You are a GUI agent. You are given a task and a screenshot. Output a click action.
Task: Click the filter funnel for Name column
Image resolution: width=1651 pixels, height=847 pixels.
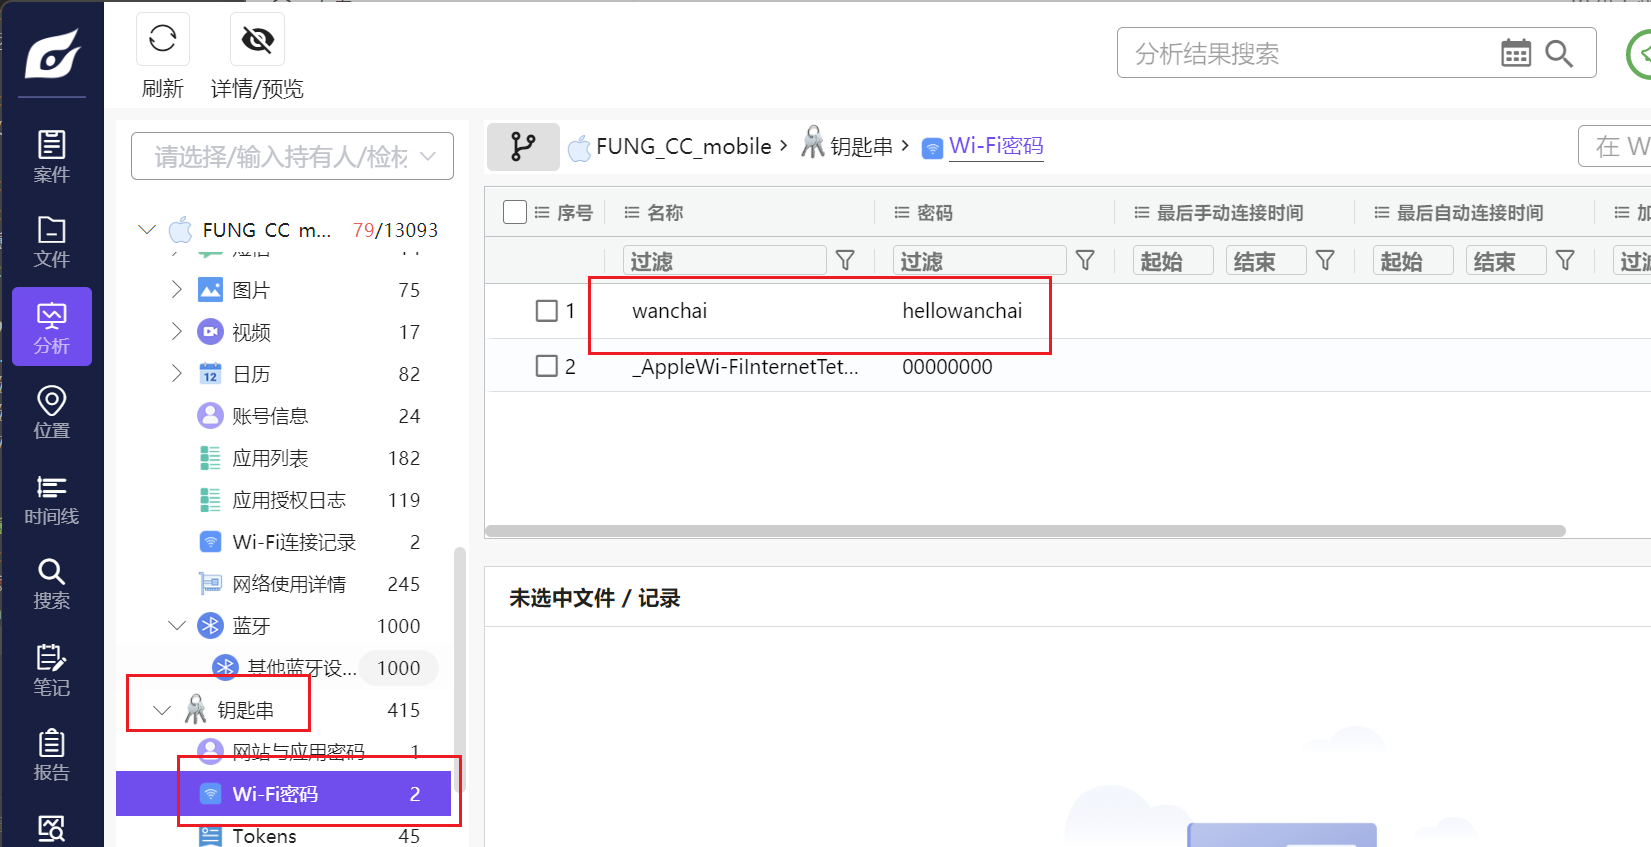click(845, 261)
